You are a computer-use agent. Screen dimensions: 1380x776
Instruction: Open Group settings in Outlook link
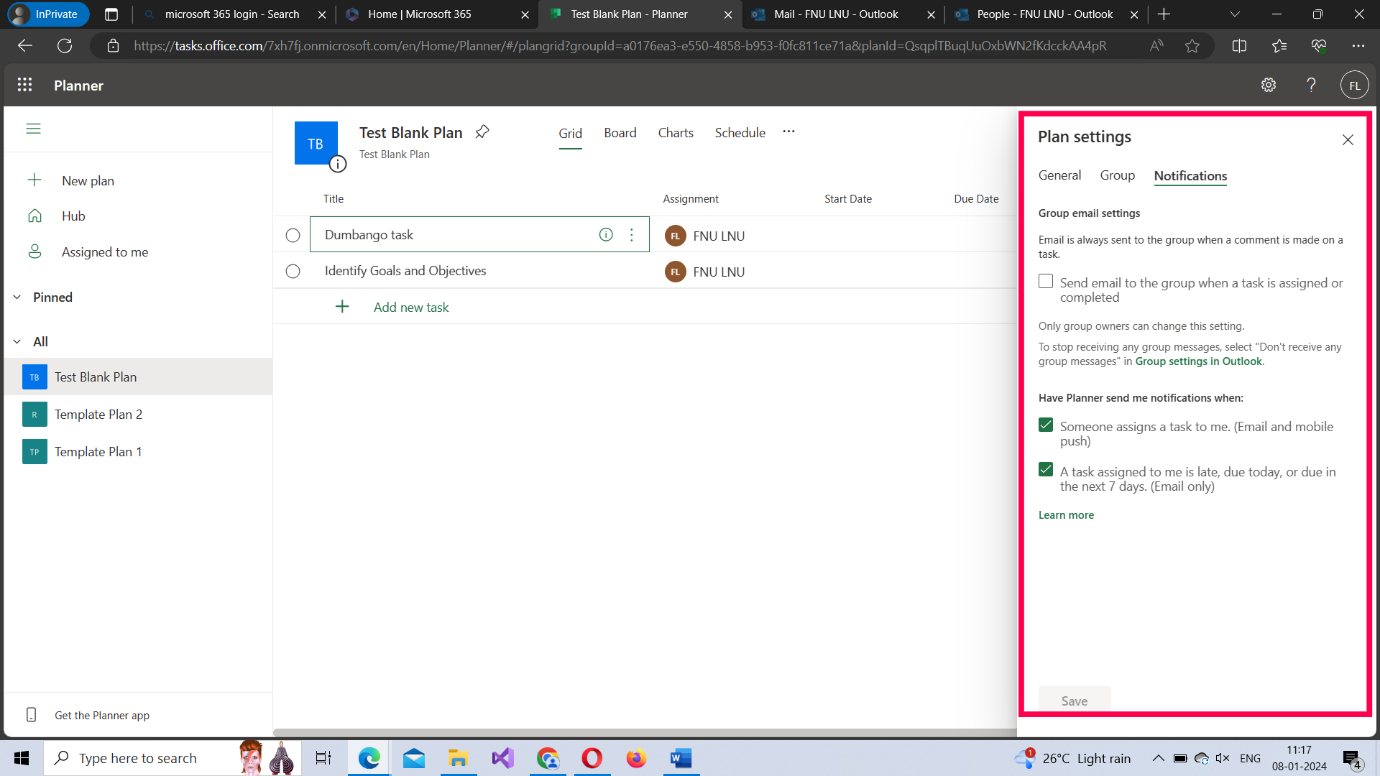click(x=1199, y=361)
